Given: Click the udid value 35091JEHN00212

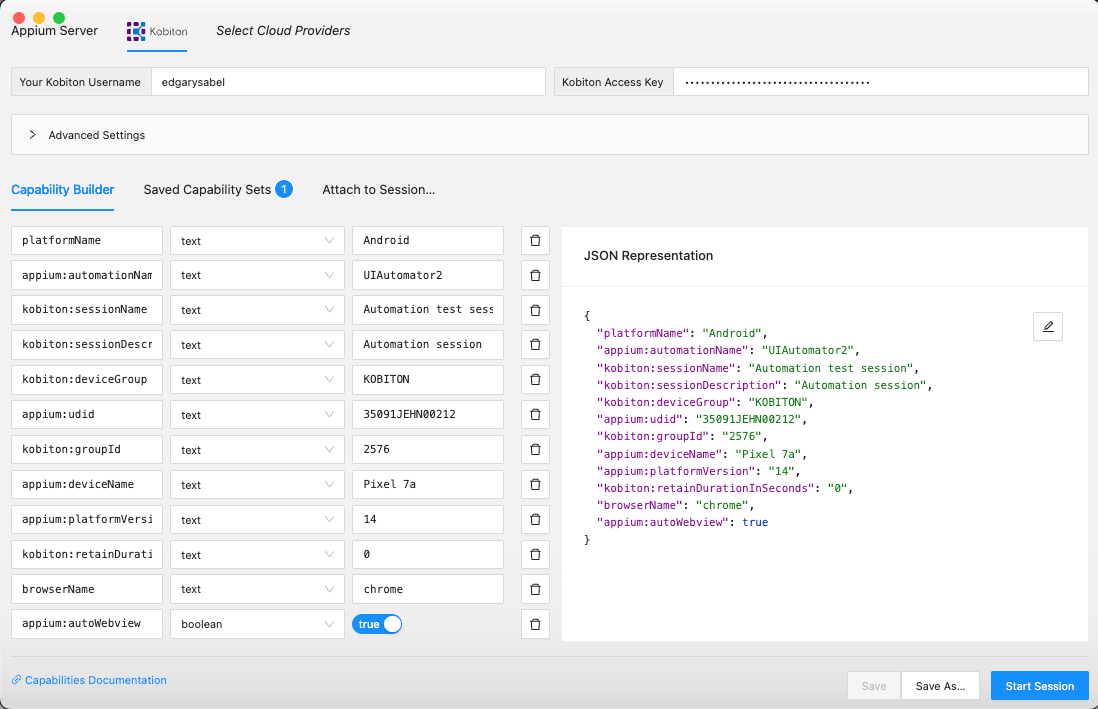Looking at the screenshot, I should point(428,415).
